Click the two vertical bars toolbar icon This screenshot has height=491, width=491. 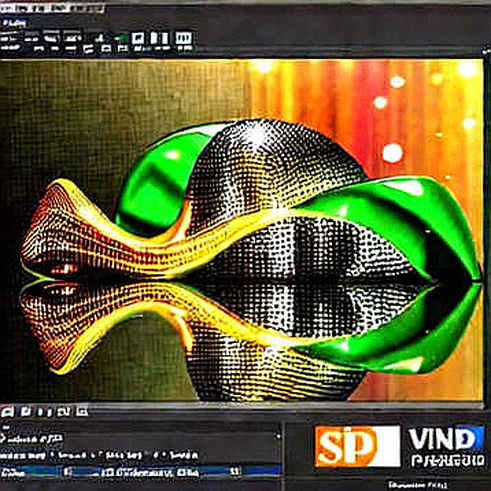[x=159, y=38]
